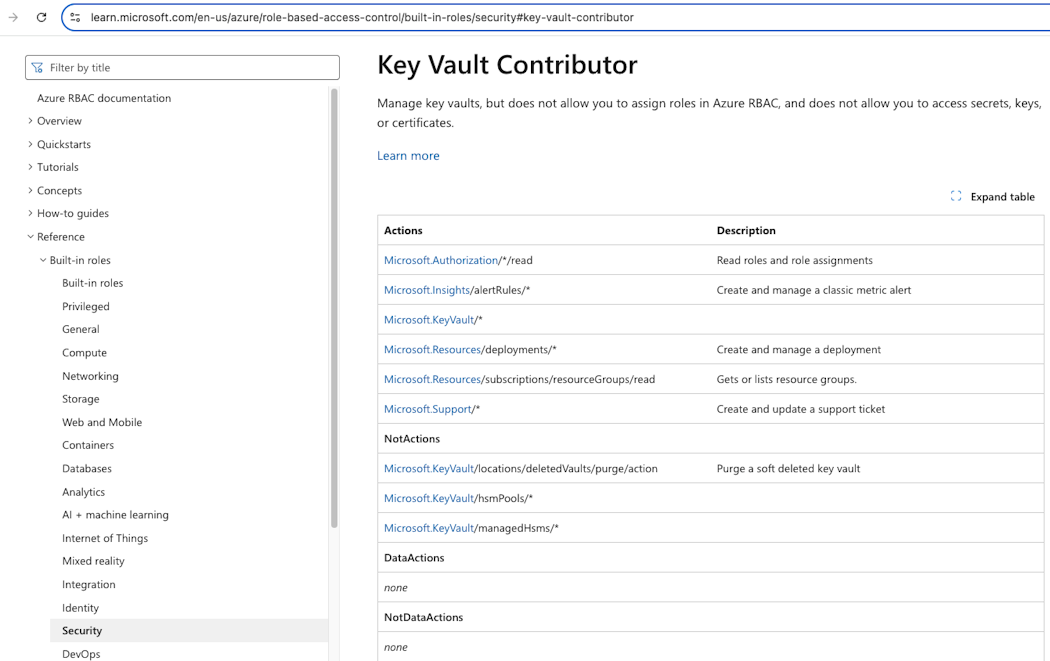Select AI + machine learning item
The height and width of the screenshot is (661, 1050).
115,514
